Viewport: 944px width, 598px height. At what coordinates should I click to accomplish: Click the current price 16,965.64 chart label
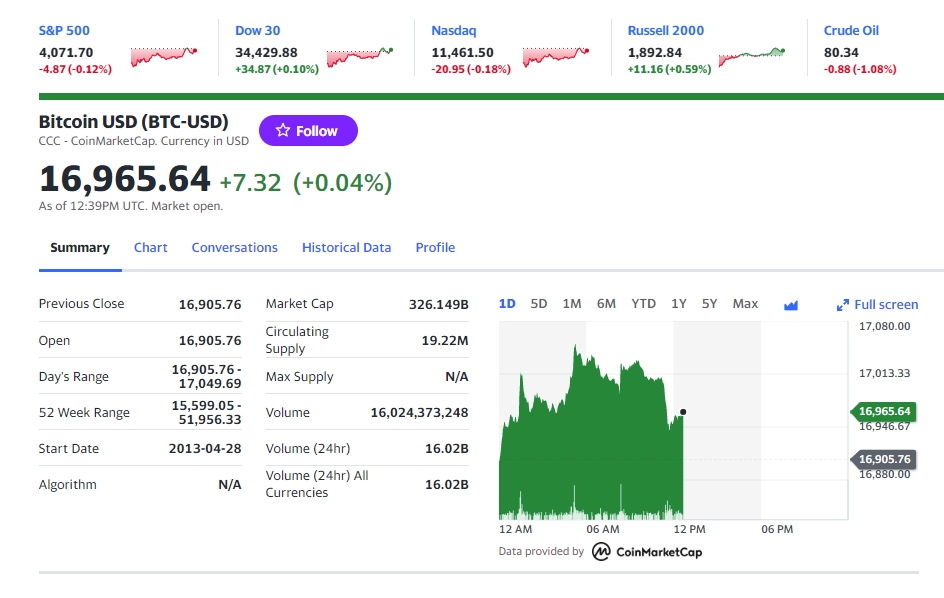[x=884, y=411]
